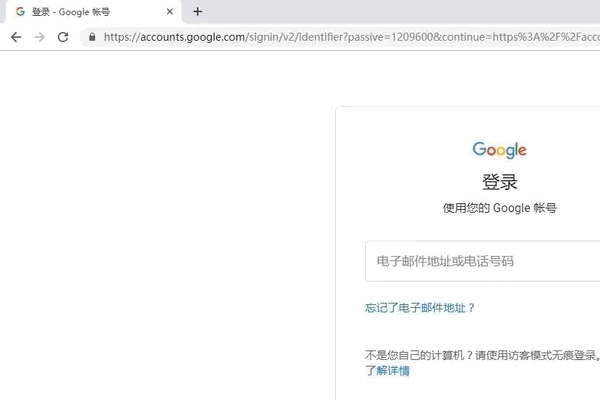The width and height of the screenshot is (600, 400).
Task: Click the 不是您自己的计算机？ guest mode text
Action: click(483, 355)
